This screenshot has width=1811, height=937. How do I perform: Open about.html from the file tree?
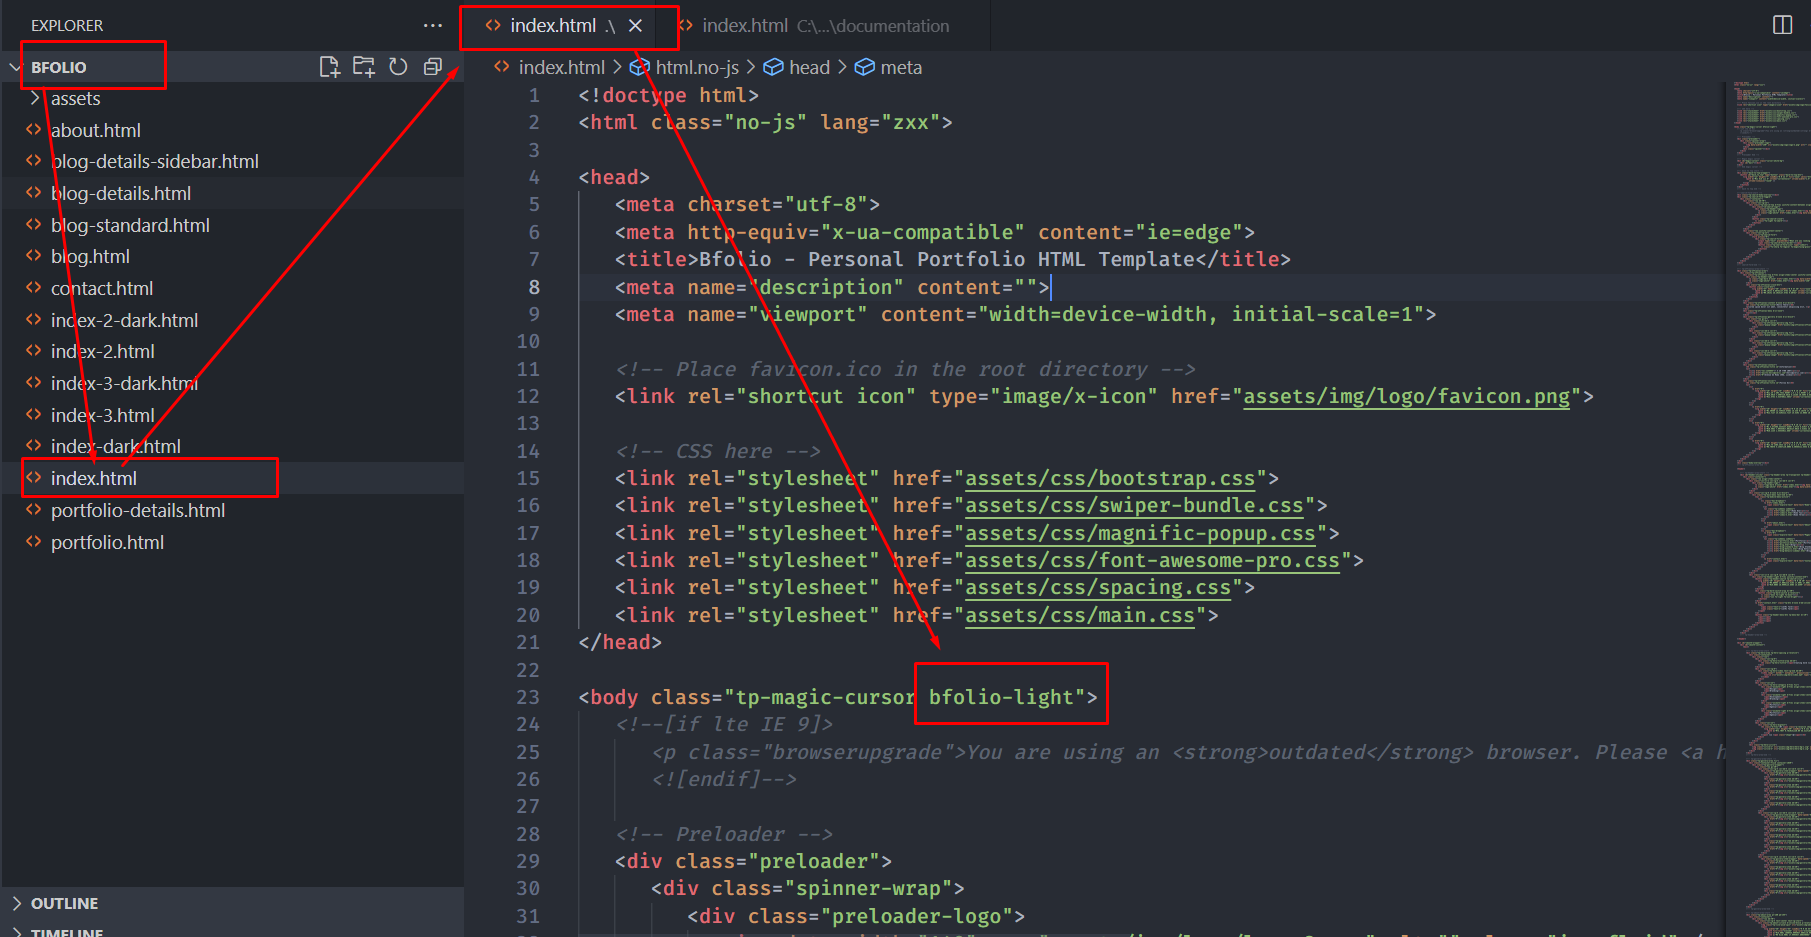click(95, 130)
